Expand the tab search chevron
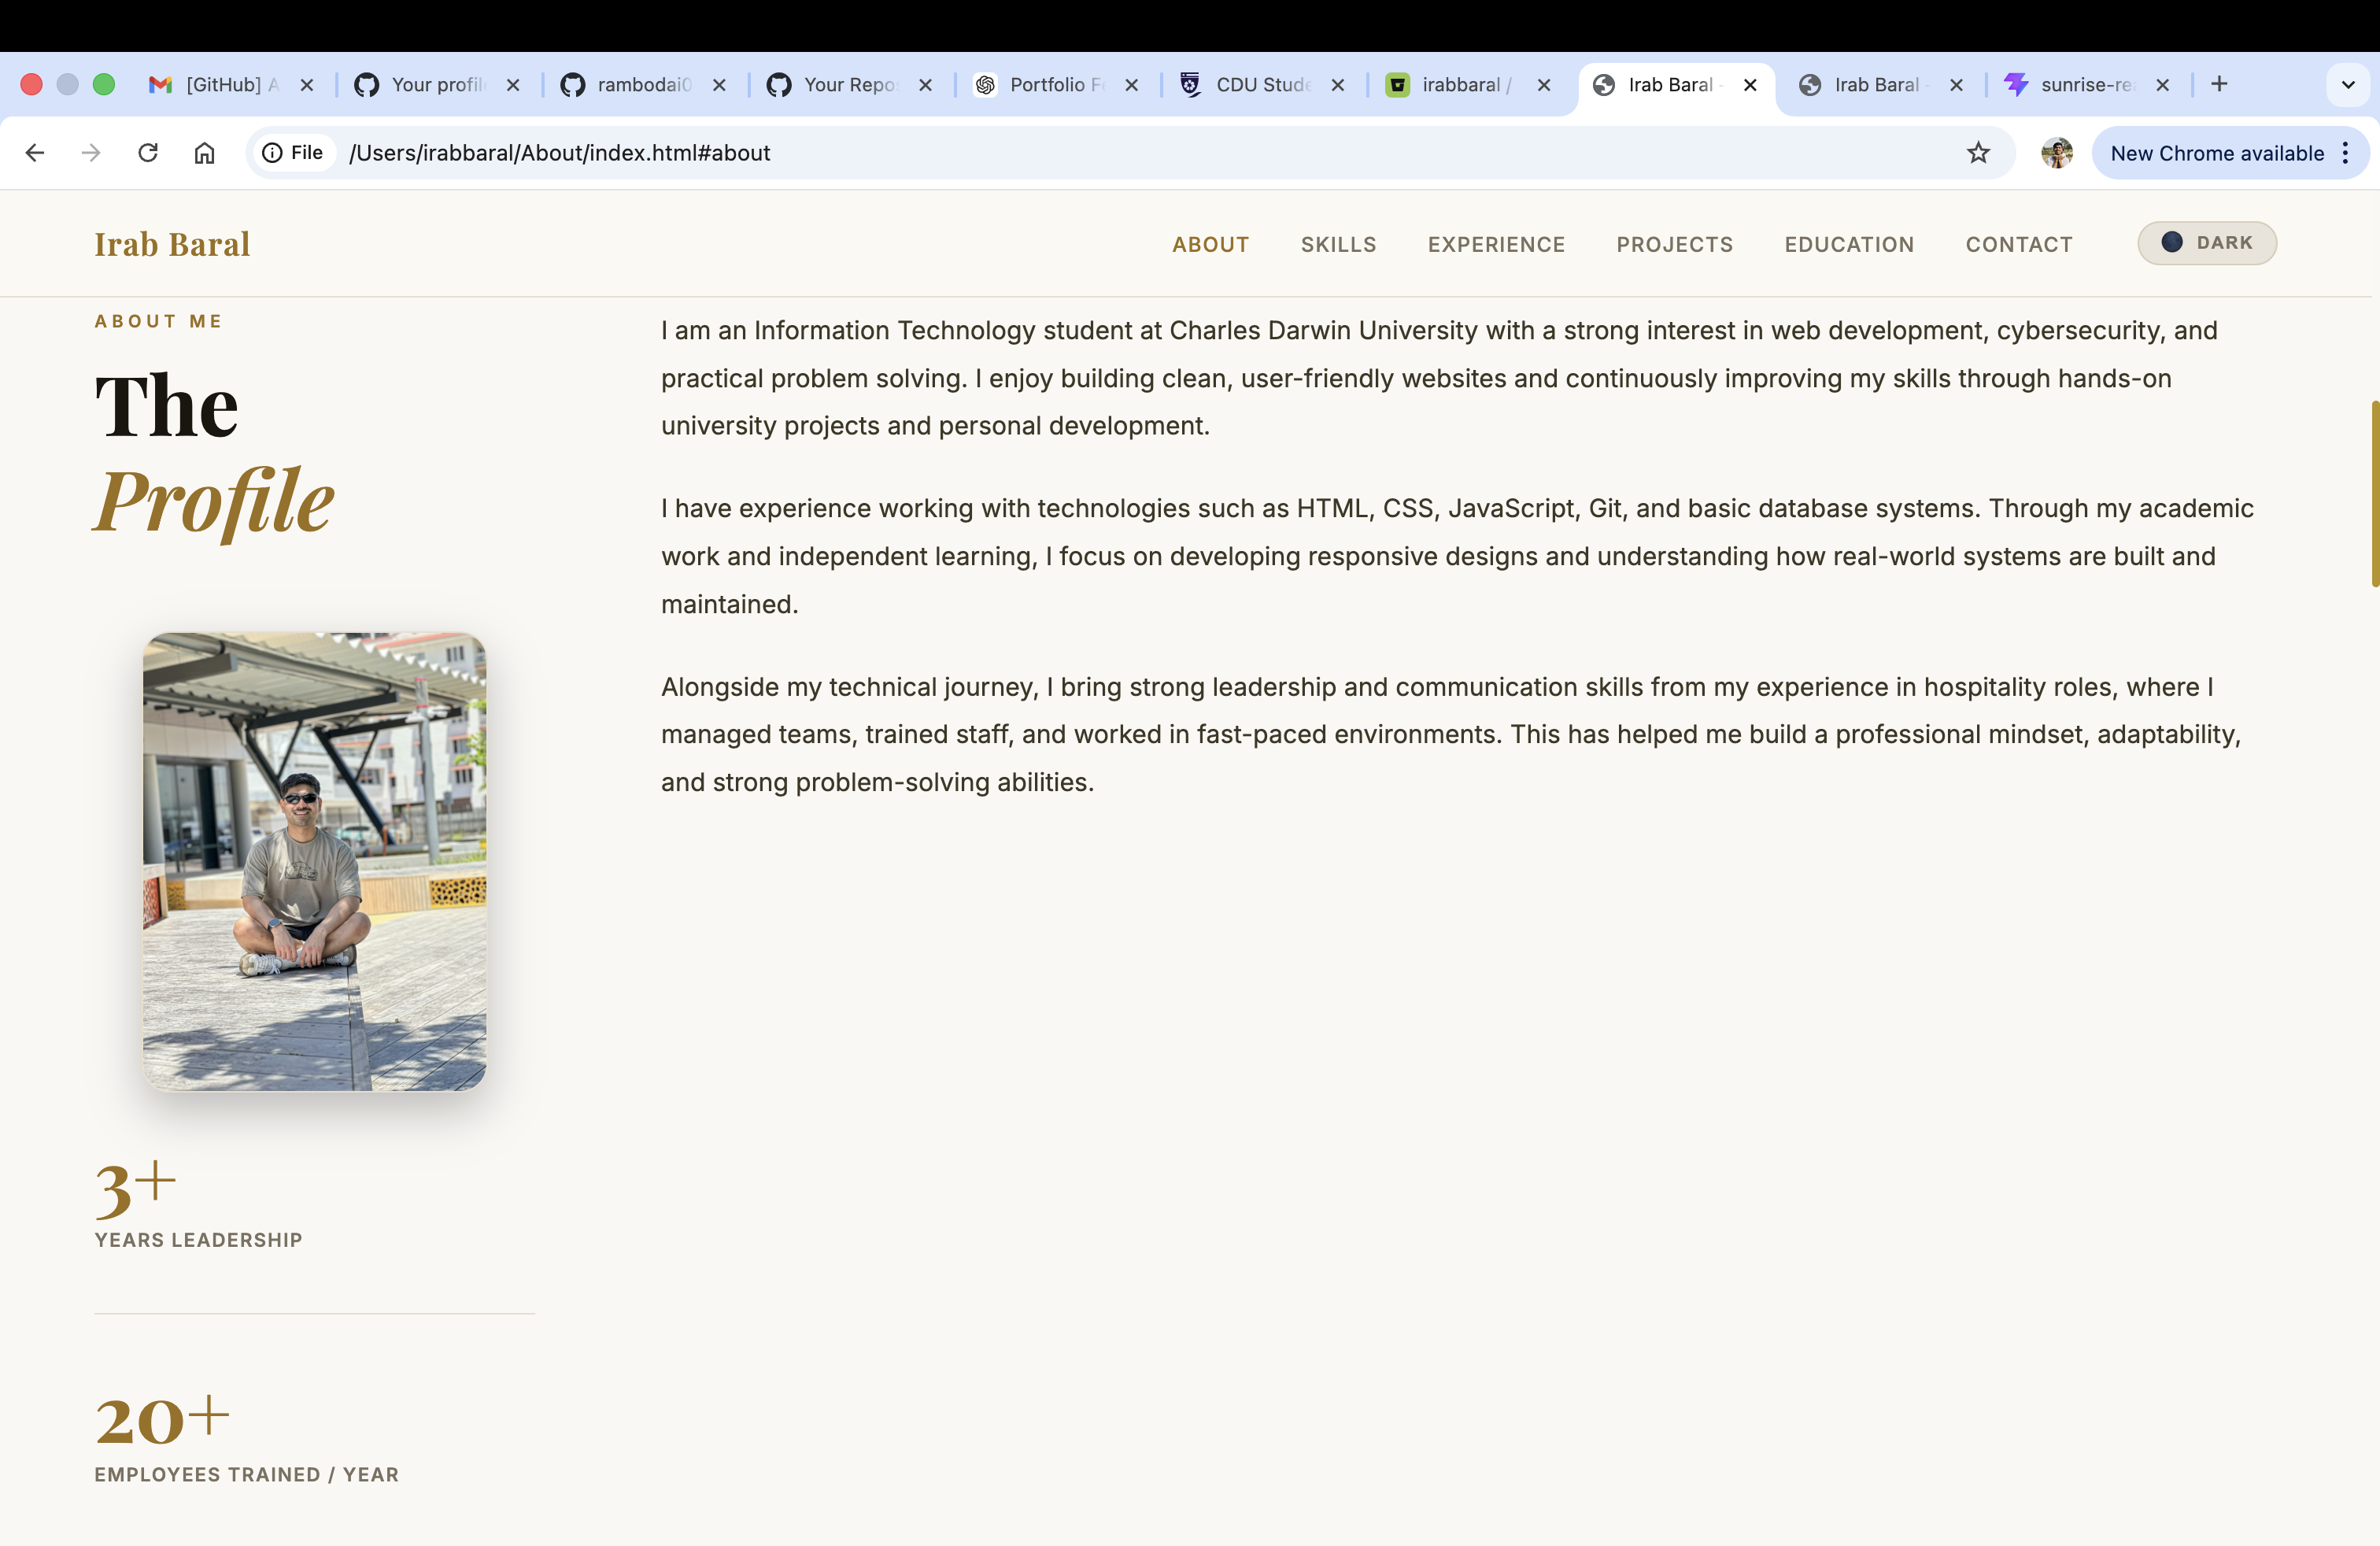2380x1546 pixels. (x=2348, y=84)
